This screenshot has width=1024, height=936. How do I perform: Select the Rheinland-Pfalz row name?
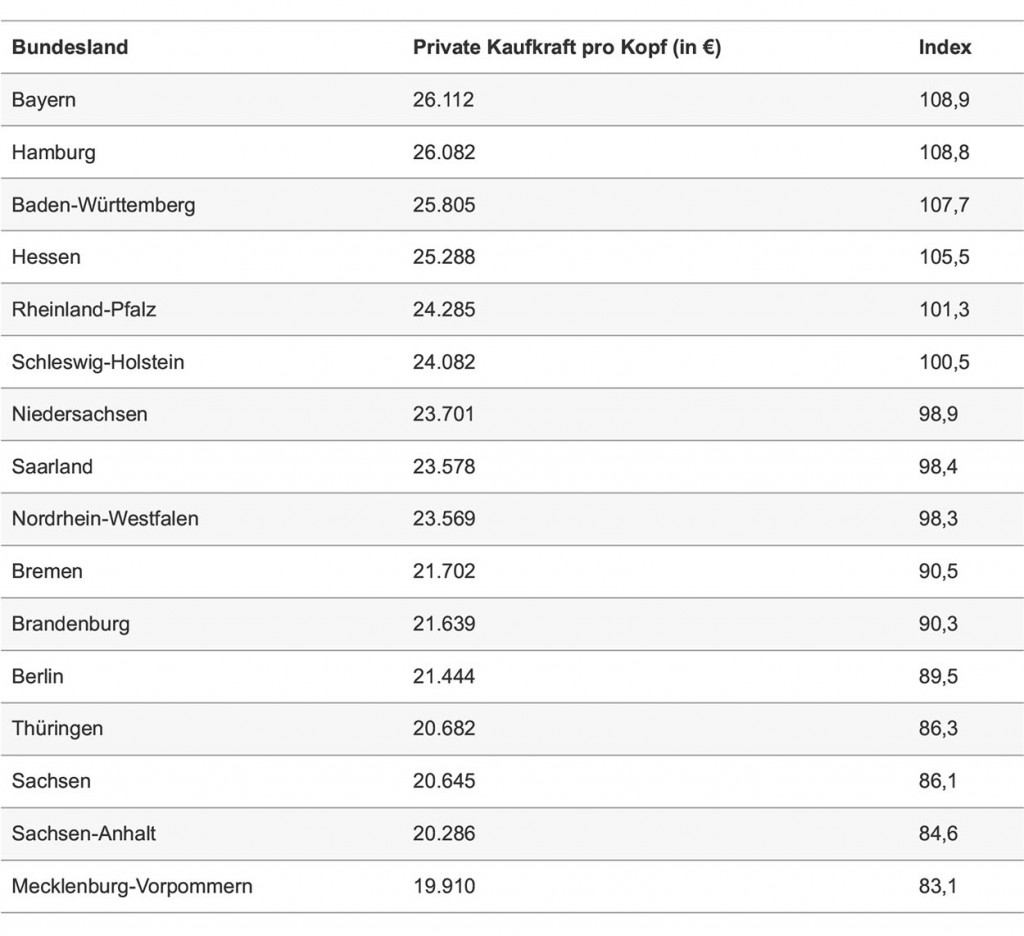point(84,309)
